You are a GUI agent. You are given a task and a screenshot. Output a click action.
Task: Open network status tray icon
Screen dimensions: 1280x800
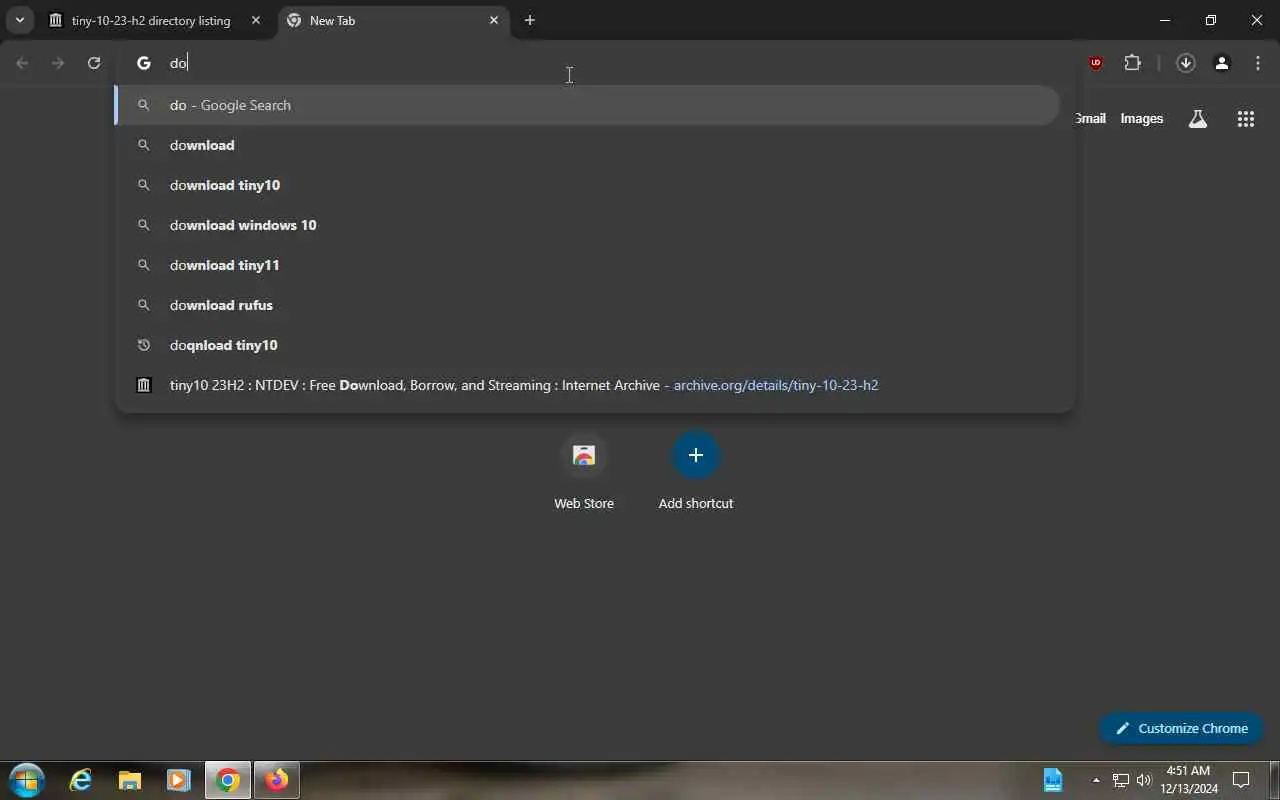[x=1121, y=780]
